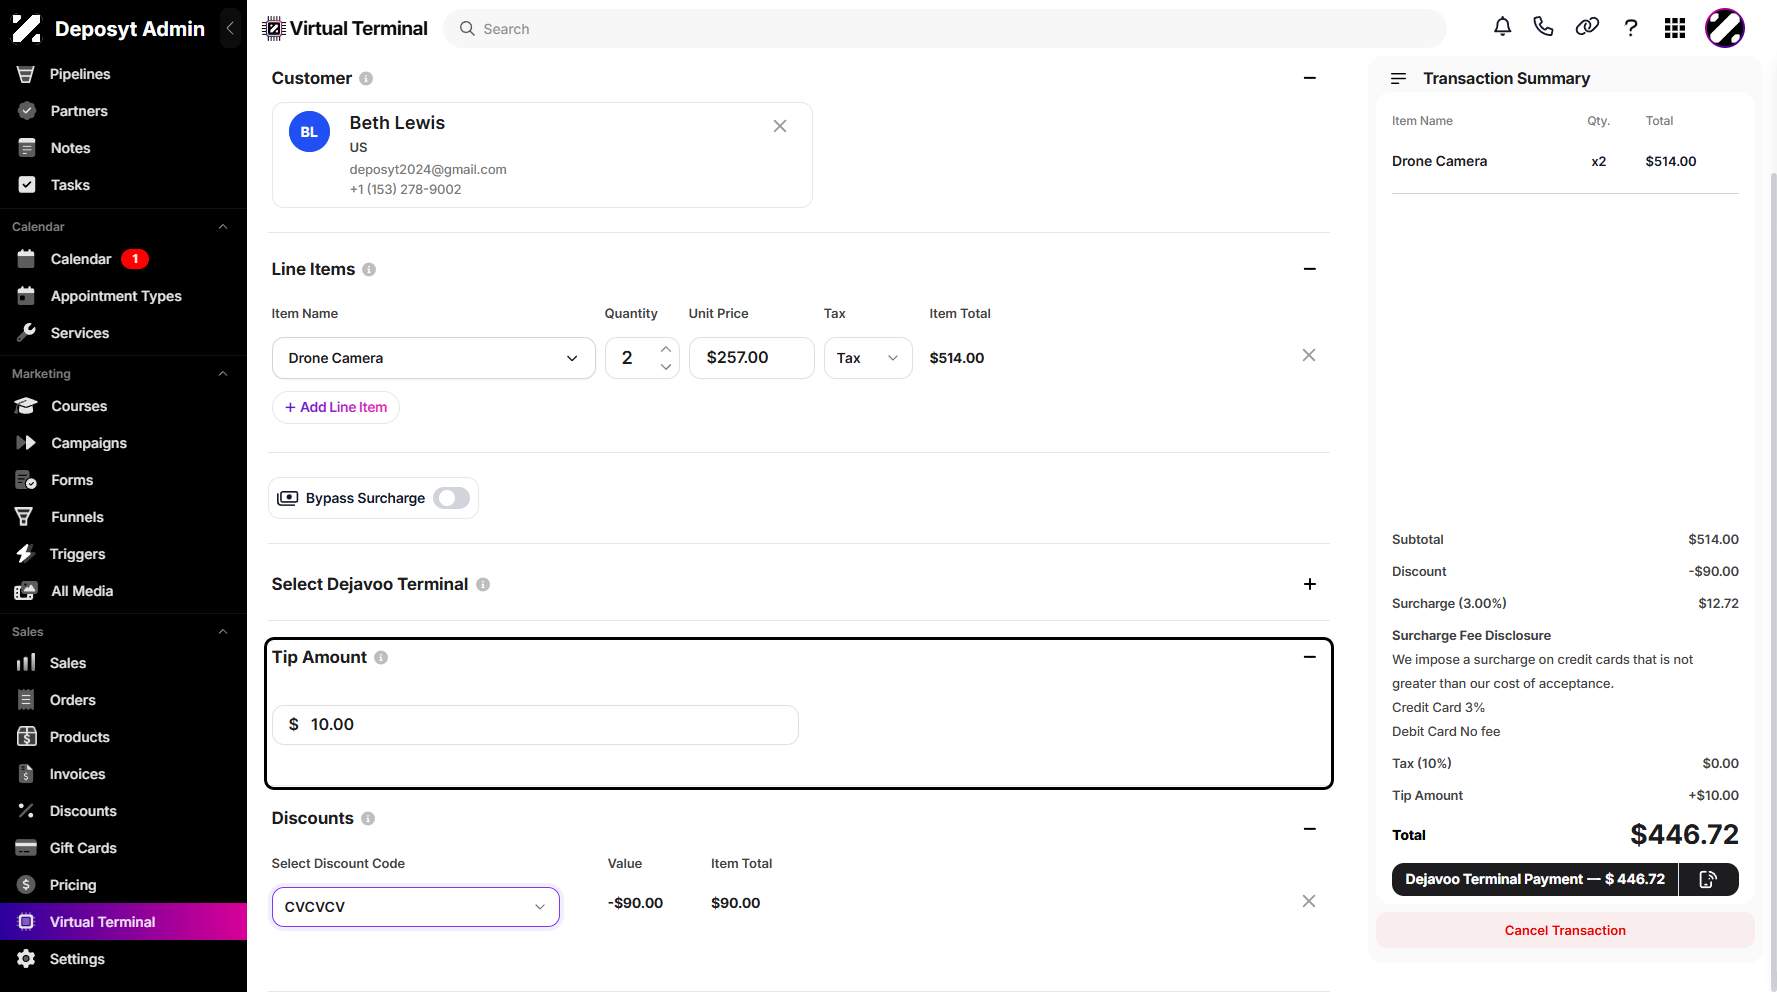Click info icon beside Select Dejavoo Terminal
Viewport: 1777px width, 992px height.
coord(483,584)
